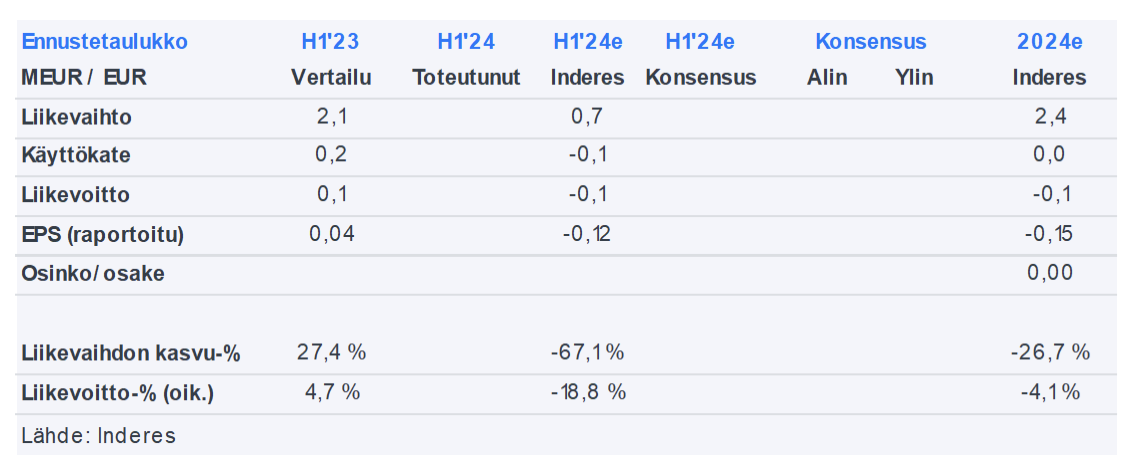Select the Alin column label
Image resolution: width=1140 pixels, height=460 pixels.
coord(827,78)
